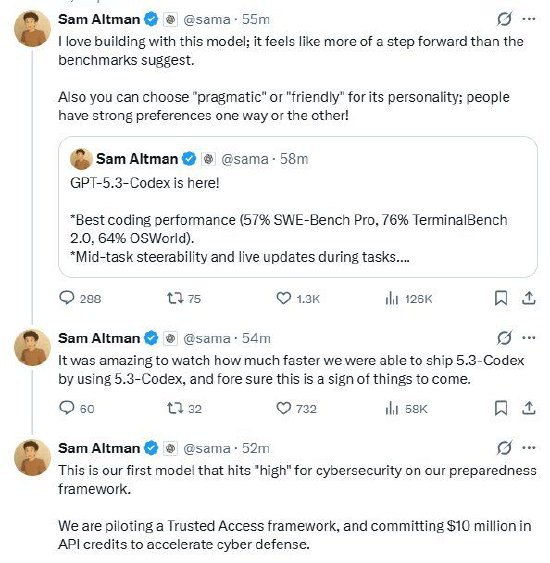Bookmark the 55m tweet about building with model

tap(501, 298)
